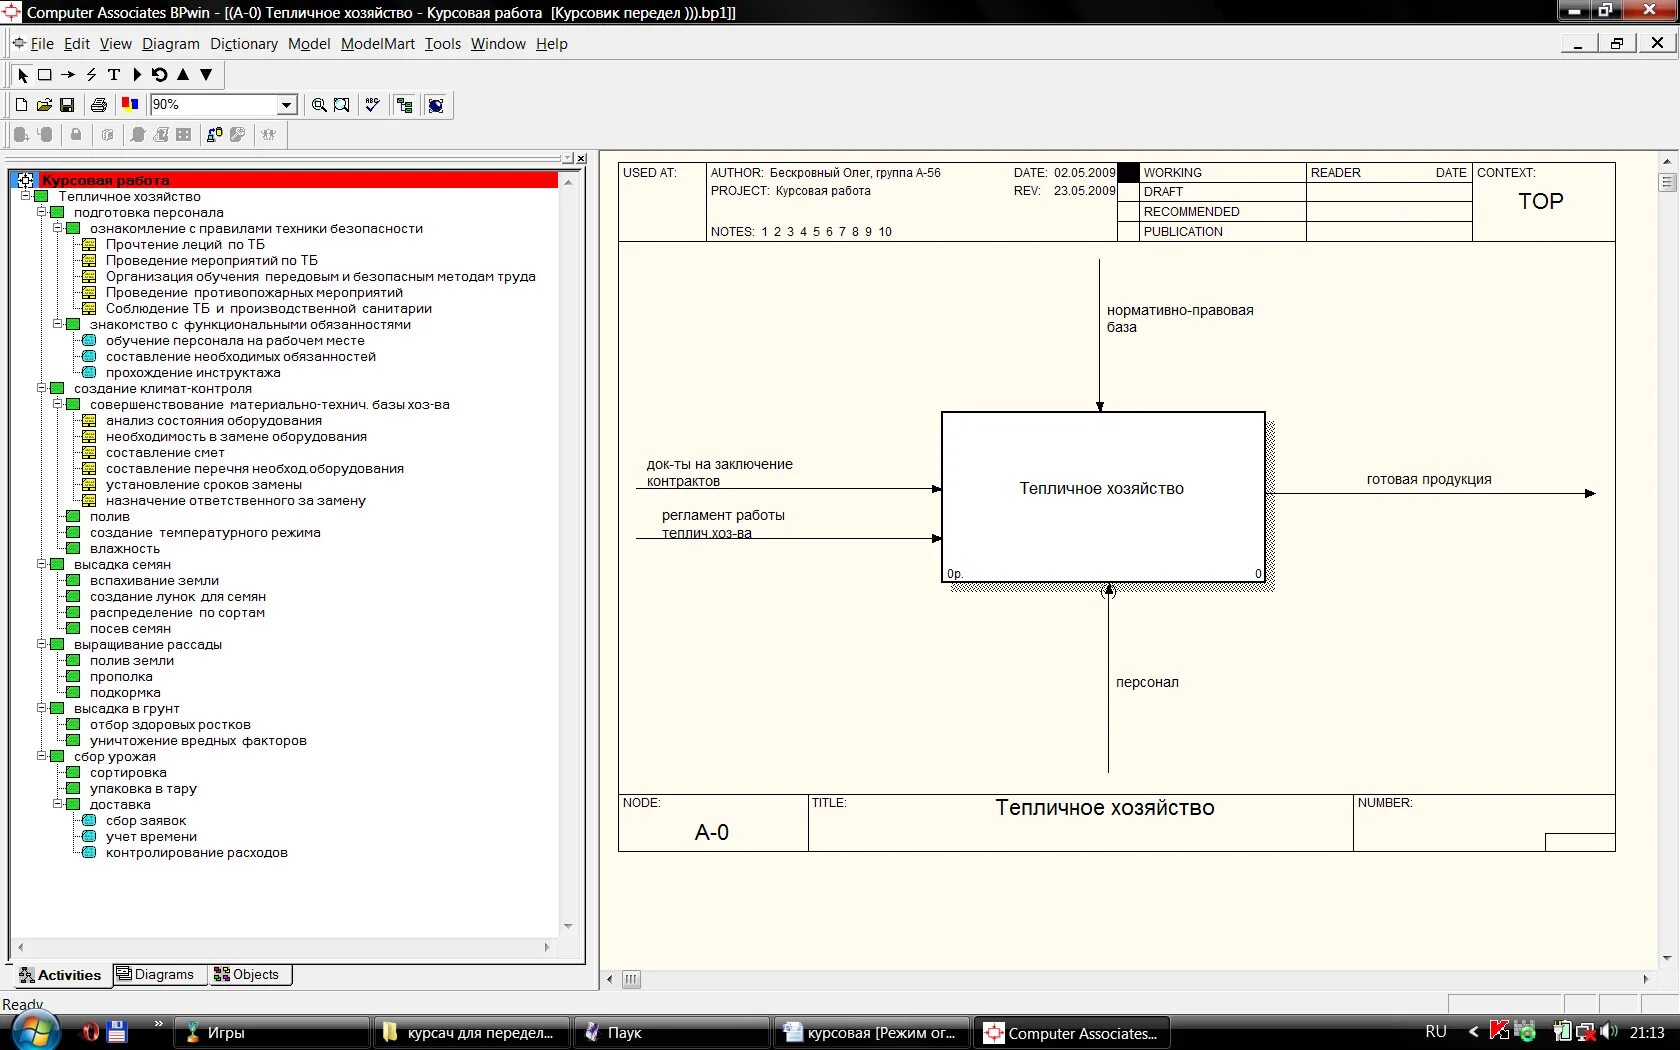This screenshot has height=1050, width=1680.
Task: Toggle the ModelMart globe toolbar button
Action: point(436,105)
